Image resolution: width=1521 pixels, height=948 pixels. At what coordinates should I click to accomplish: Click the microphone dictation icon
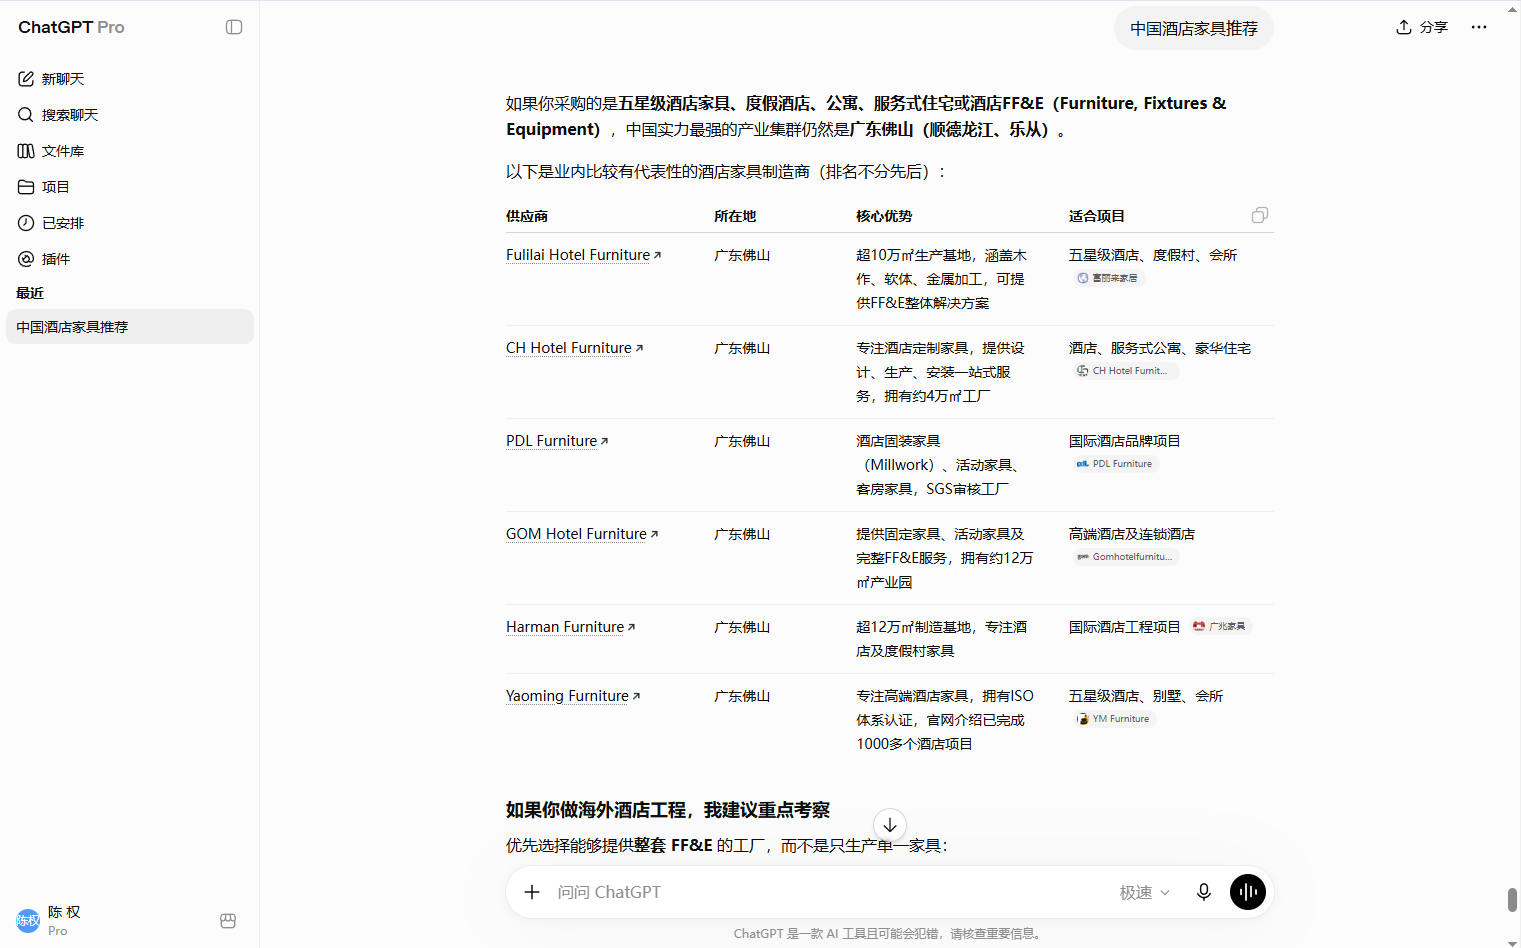click(1204, 892)
